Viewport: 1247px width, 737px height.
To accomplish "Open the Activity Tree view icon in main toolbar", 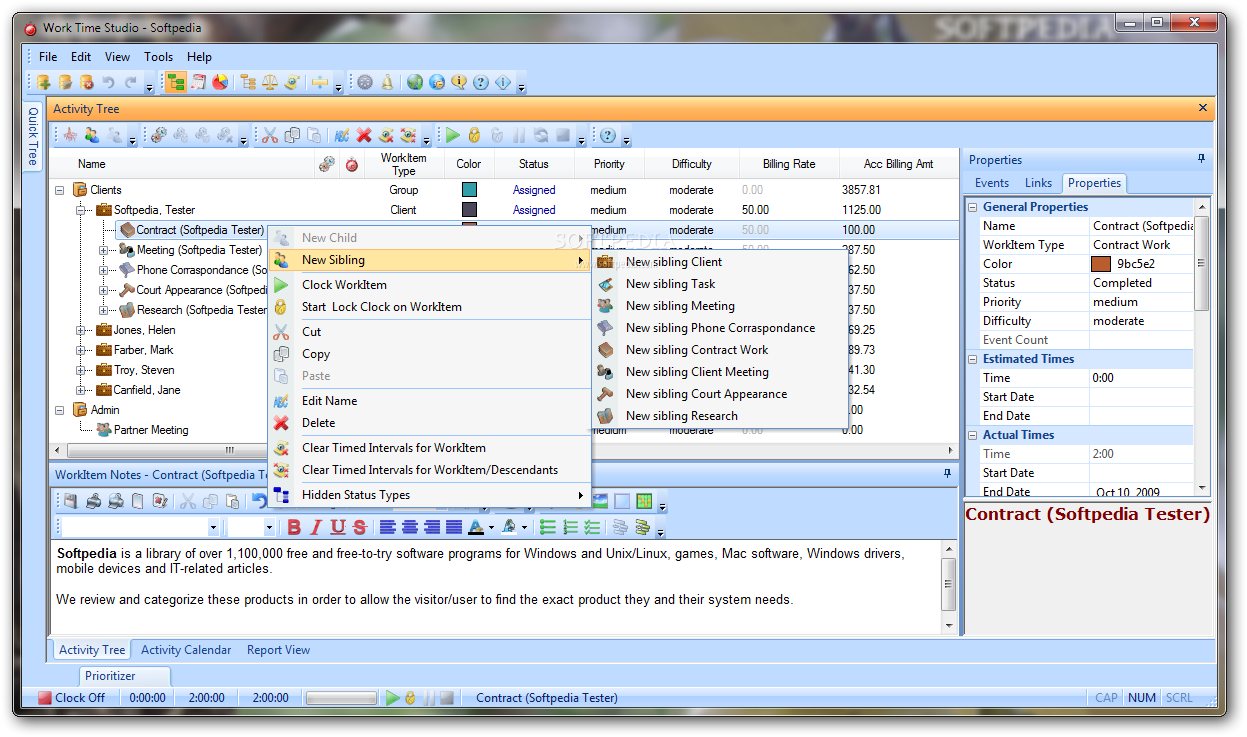I will click(x=176, y=82).
